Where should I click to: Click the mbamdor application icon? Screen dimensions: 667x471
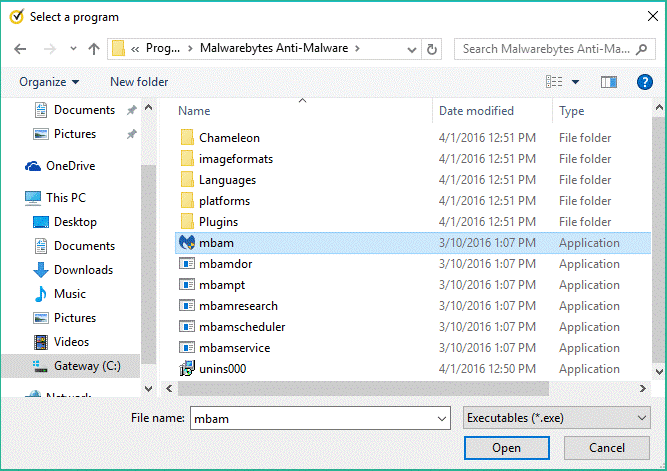187,264
